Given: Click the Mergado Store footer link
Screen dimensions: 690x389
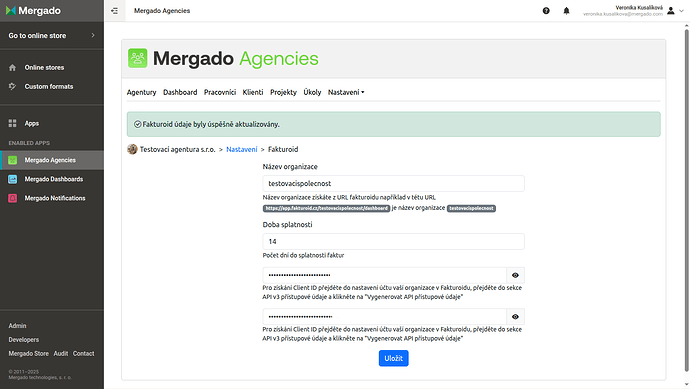Looking at the screenshot, I should tap(29, 353).
